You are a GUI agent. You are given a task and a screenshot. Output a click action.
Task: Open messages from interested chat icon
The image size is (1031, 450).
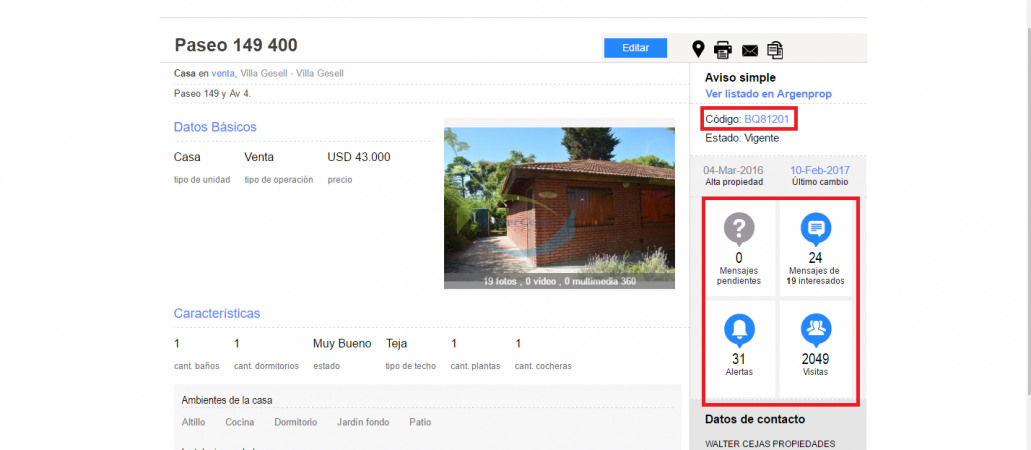815,230
